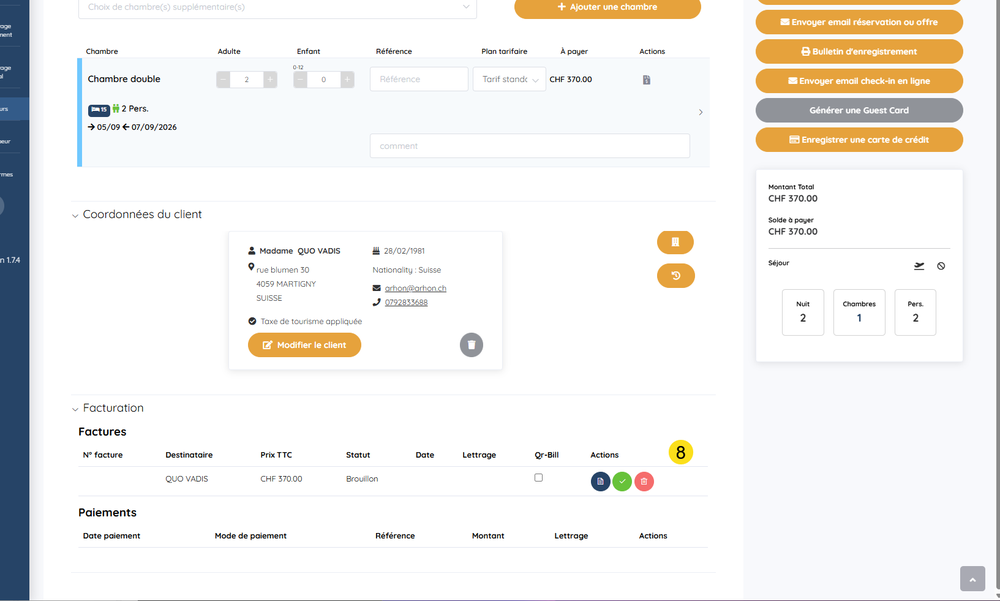Open the Tarif standard plan dropdown
Image resolution: width=1000 pixels, height=601 pixels.
pos(509,79)
